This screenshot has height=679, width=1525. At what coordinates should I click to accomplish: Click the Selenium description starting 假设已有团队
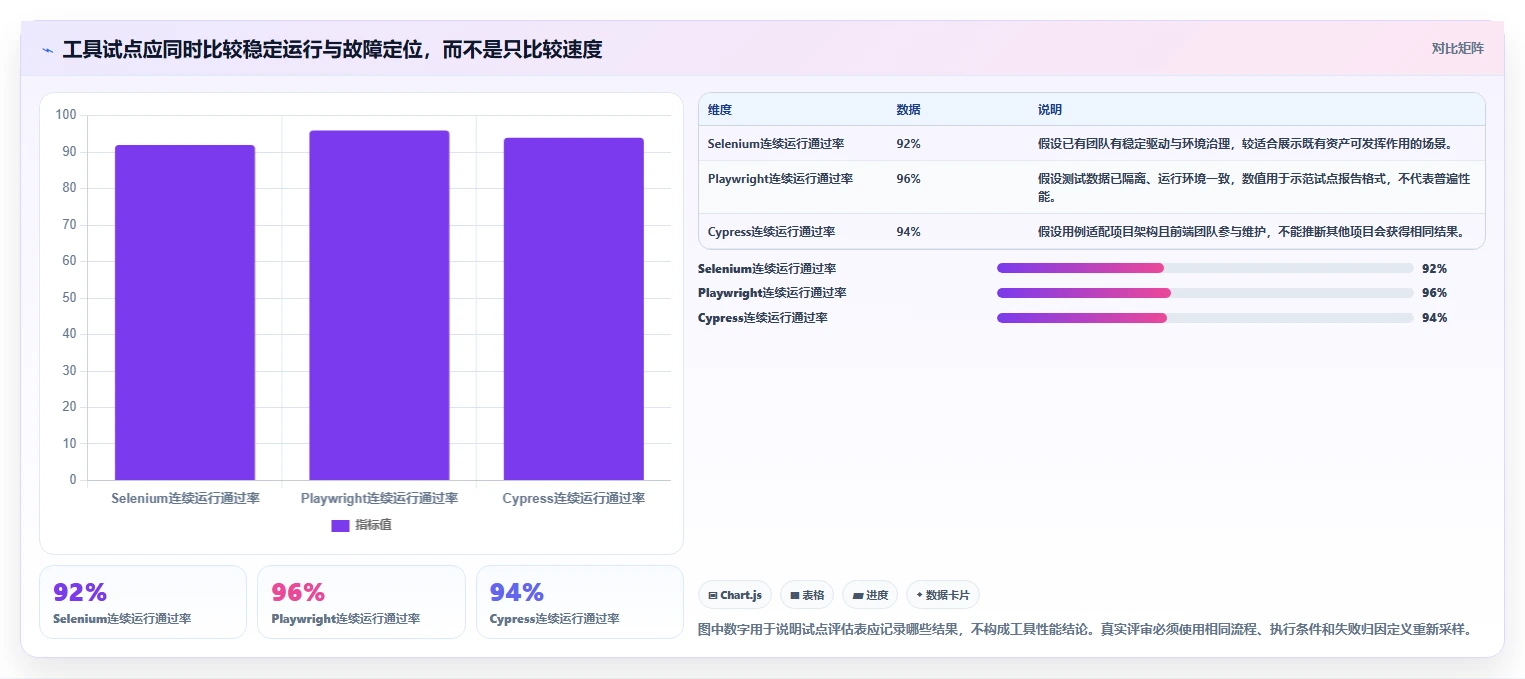[x=1245, y=144]
